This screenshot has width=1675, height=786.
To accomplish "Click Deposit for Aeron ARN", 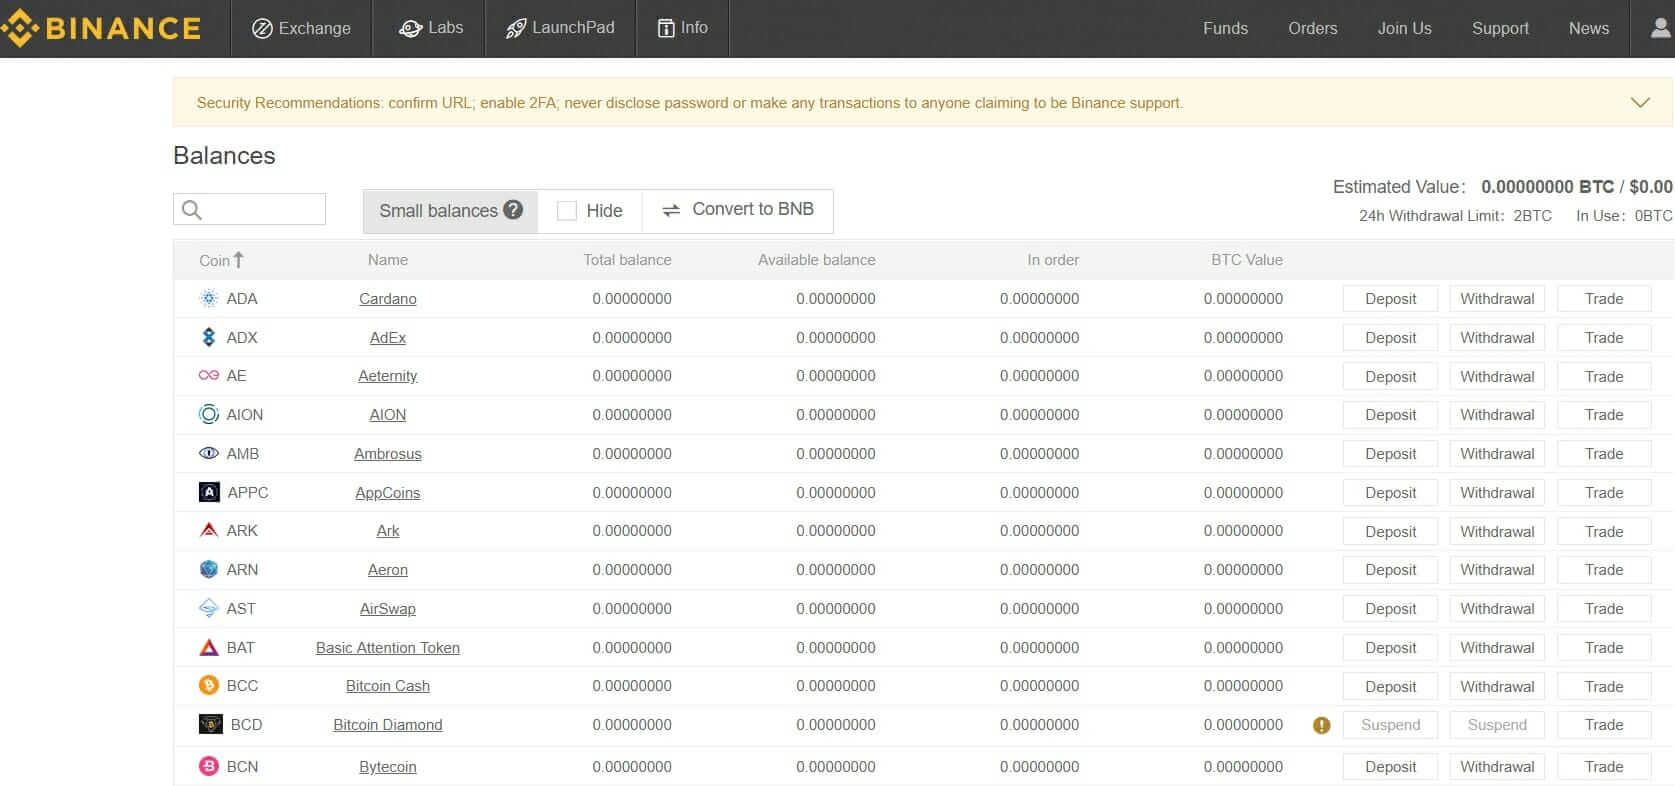I will 1390,569.
